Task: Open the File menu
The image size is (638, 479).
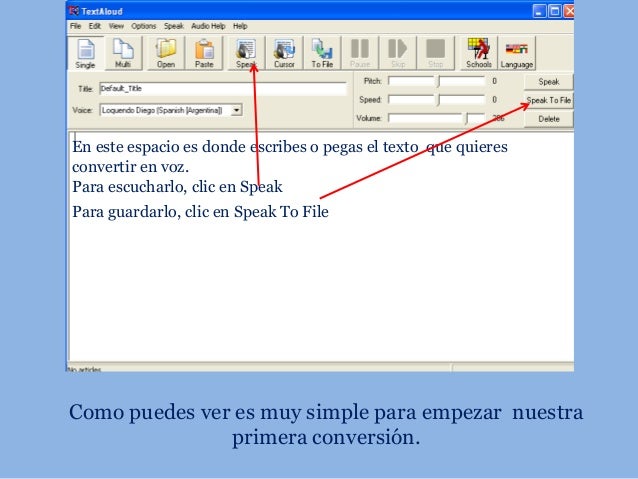Action: pyautogui.click(x=75, y=26)
